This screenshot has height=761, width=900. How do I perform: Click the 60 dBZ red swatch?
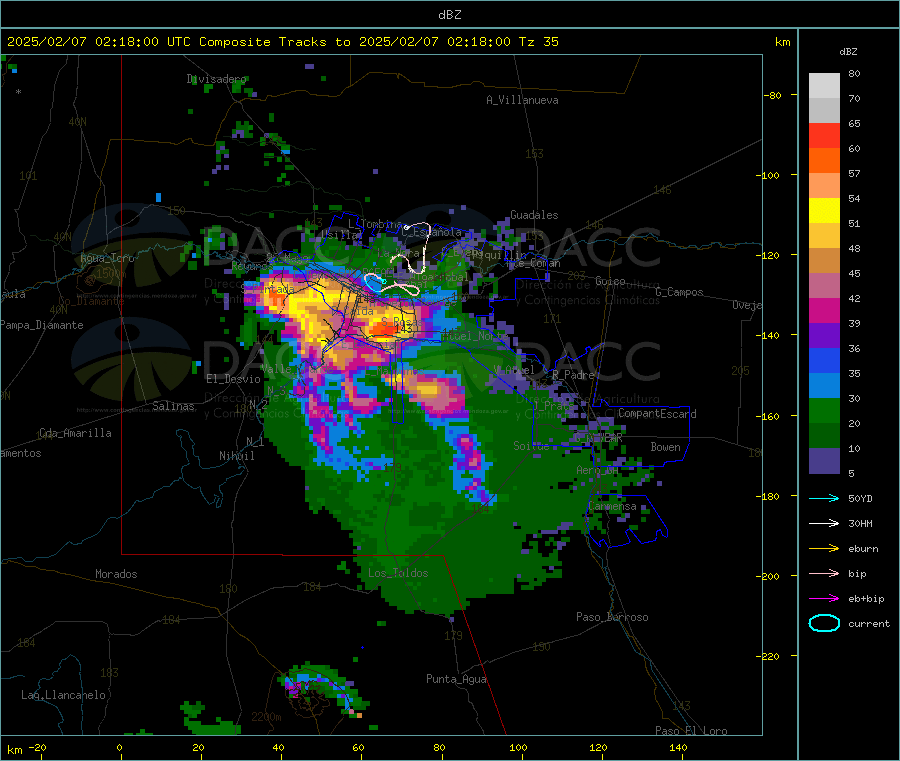[824, 135]
